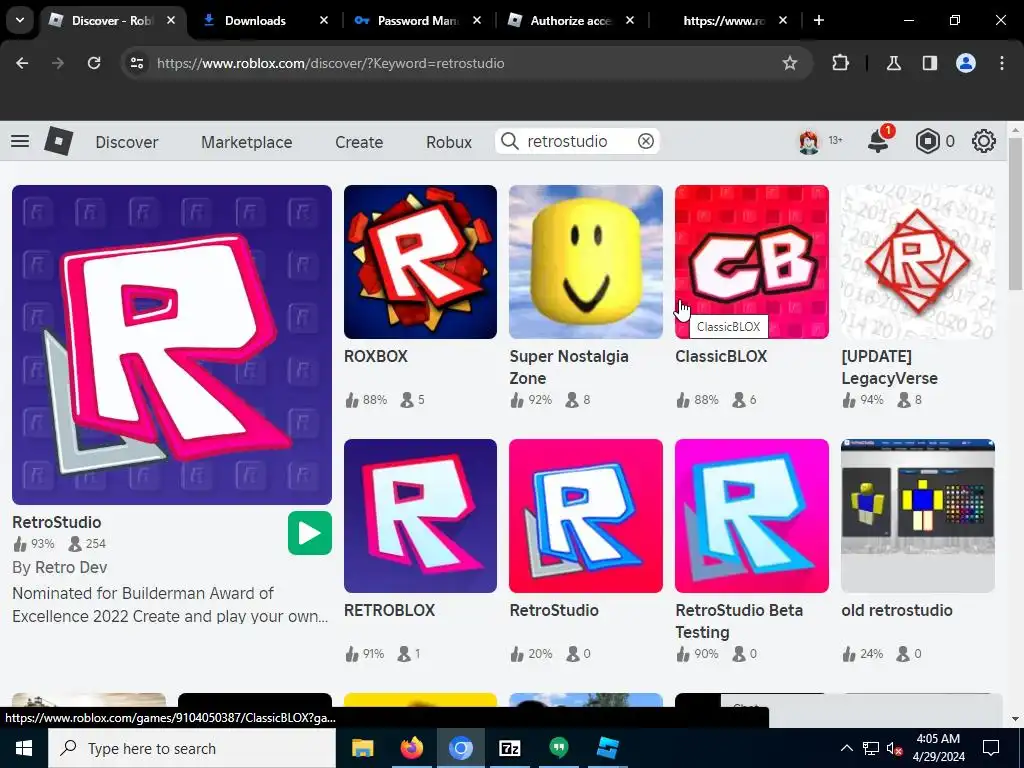This screenshot has width=1024, height=768.
Task: Open the browser extensions puzzle icon
Action: pyautogui.click(x=840, y=63)
